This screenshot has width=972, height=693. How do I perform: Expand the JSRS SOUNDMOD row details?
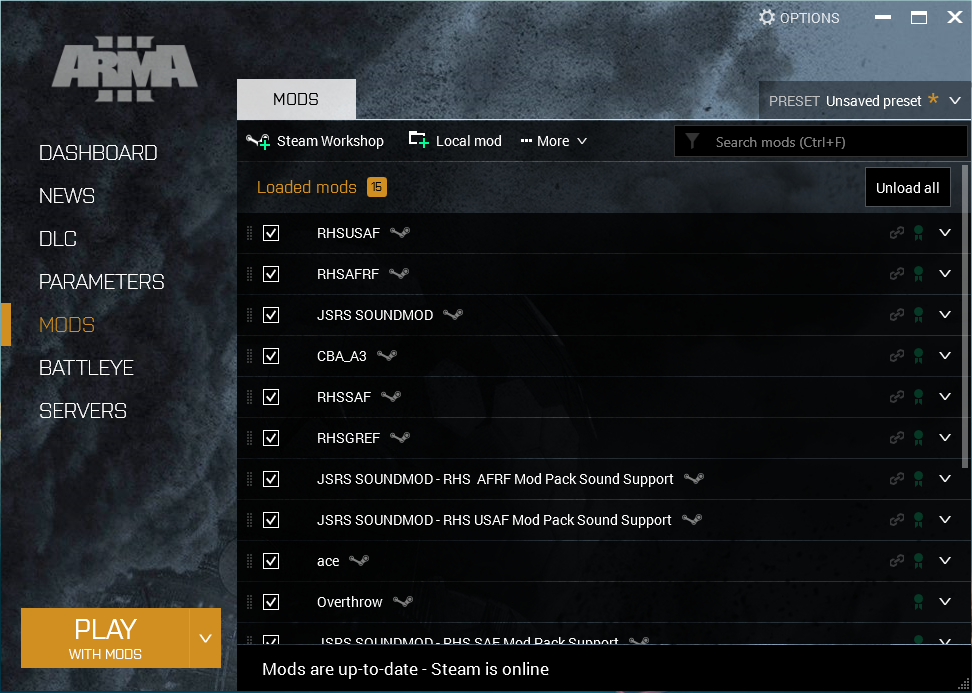[x=946, y=315]
